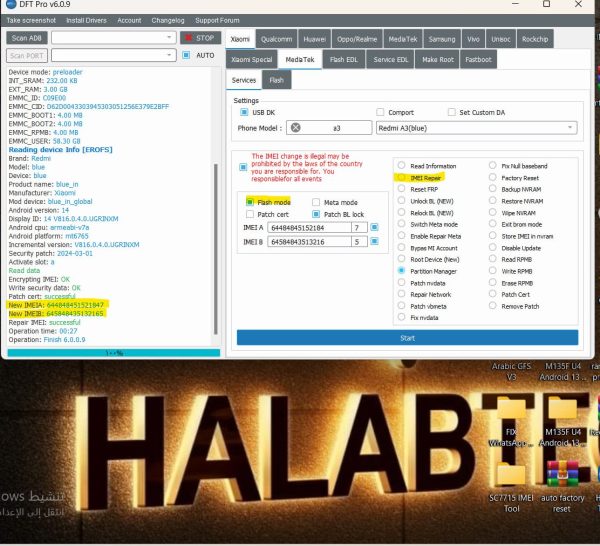Click the red STOP square icon

(x=188, y=38)
